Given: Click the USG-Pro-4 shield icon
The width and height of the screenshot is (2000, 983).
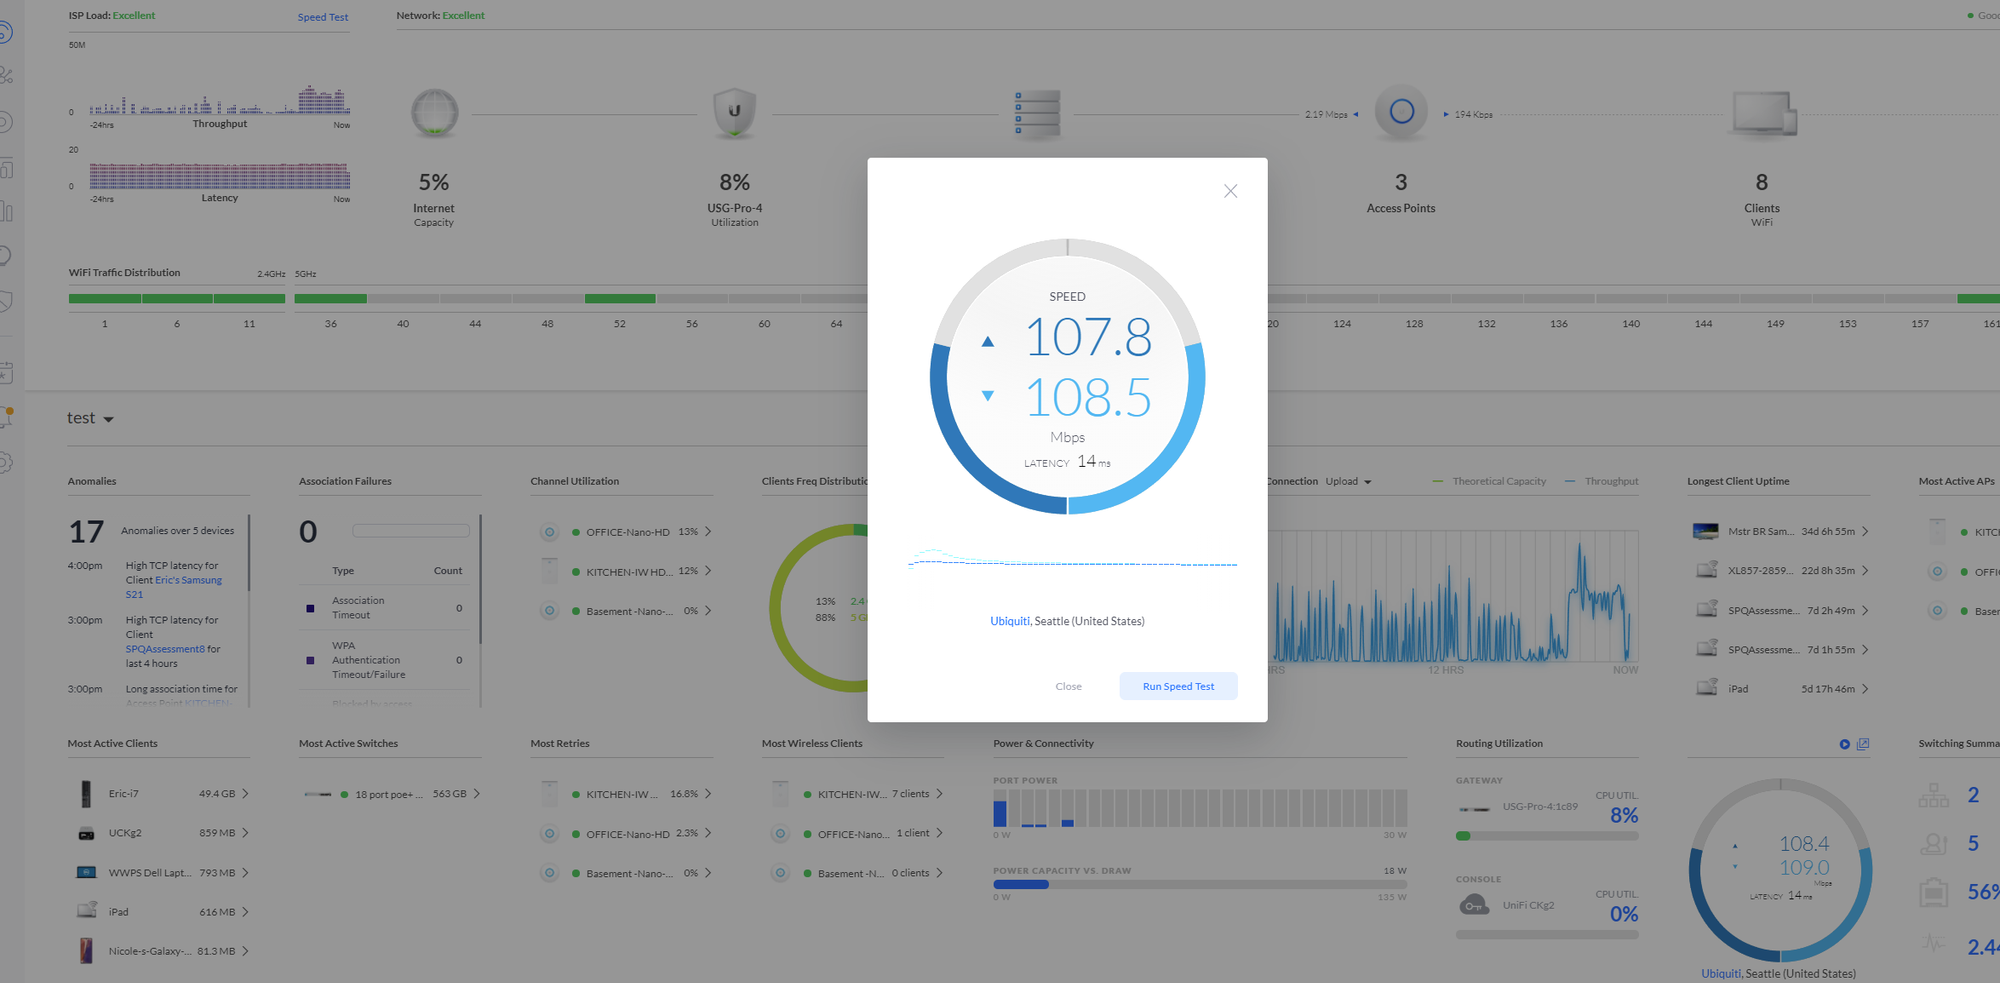Looking at the screenshot, I should 734,113.
